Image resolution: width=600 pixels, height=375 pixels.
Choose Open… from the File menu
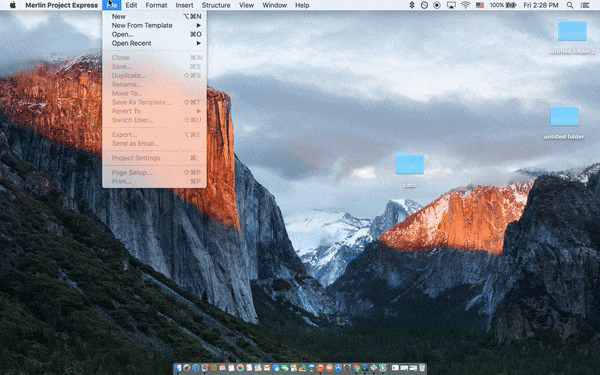pos(155,34)
